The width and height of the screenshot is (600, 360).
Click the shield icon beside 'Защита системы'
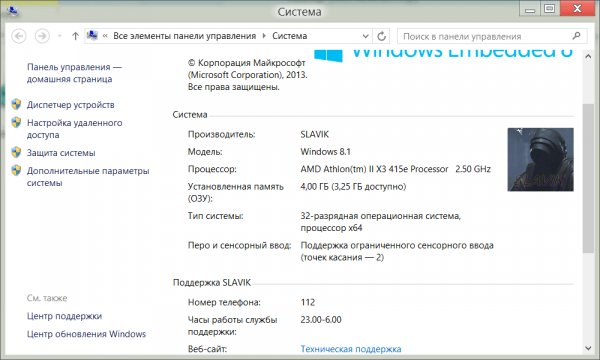coord(16,152)
